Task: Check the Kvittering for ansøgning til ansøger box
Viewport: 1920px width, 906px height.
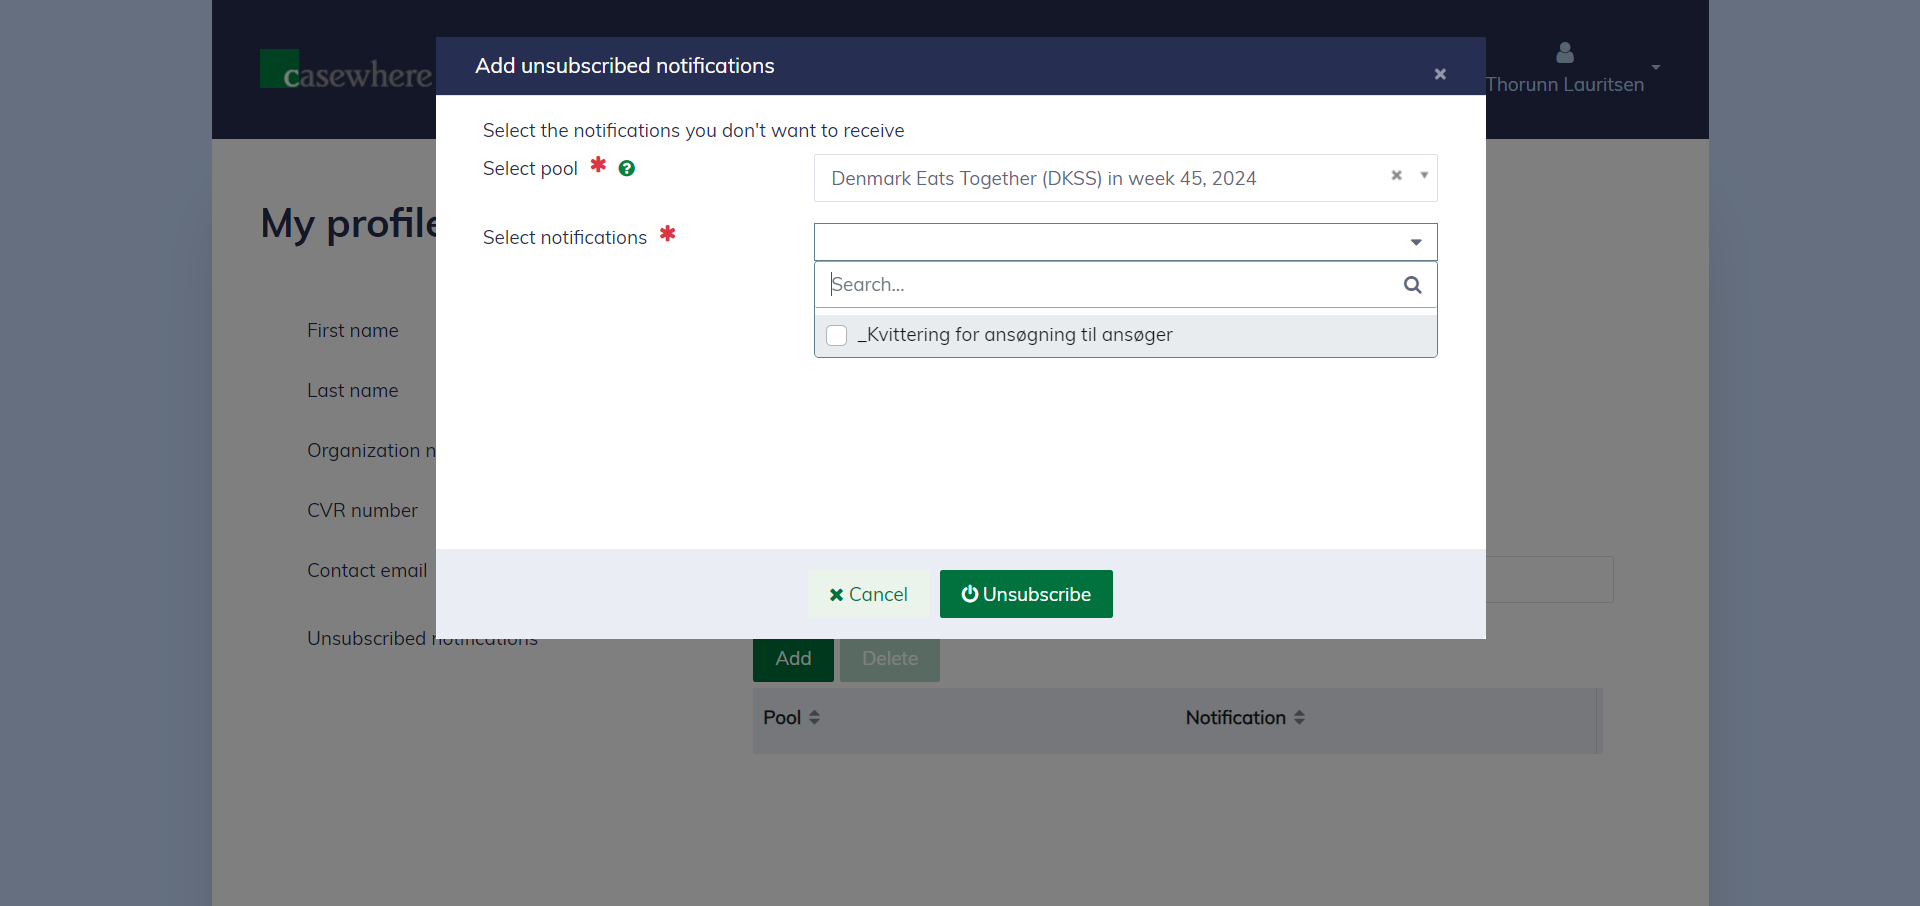Action: 837,335
